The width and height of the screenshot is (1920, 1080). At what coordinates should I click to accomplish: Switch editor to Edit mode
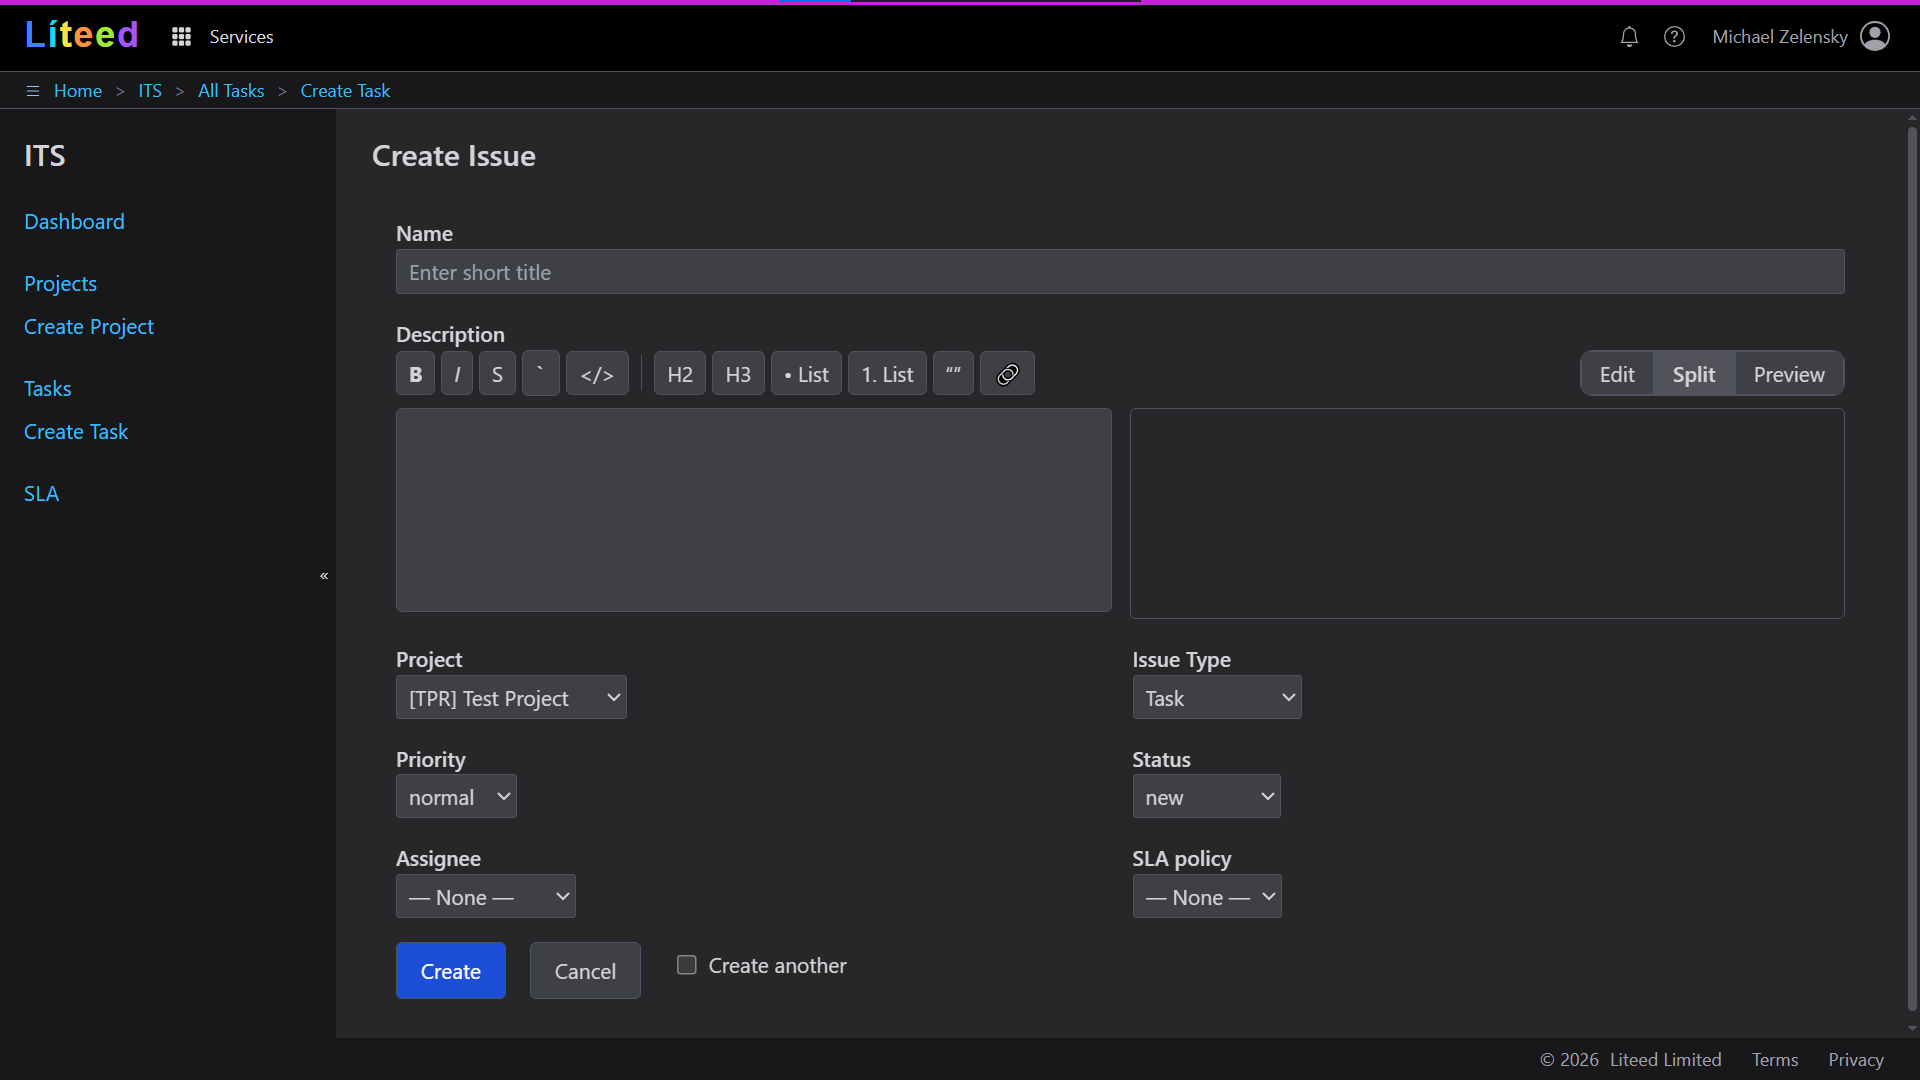pyautogui.click(x=1616, y=374)
